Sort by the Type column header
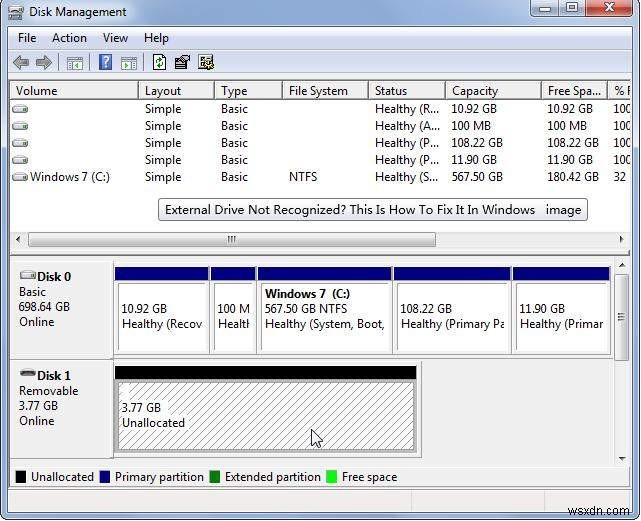Viewport: 641px width, 521px height. 249,91
